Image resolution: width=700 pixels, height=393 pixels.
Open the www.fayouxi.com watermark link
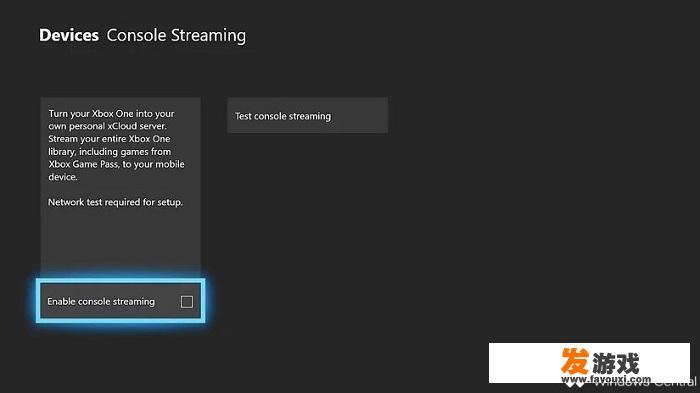tap(606, 380)
